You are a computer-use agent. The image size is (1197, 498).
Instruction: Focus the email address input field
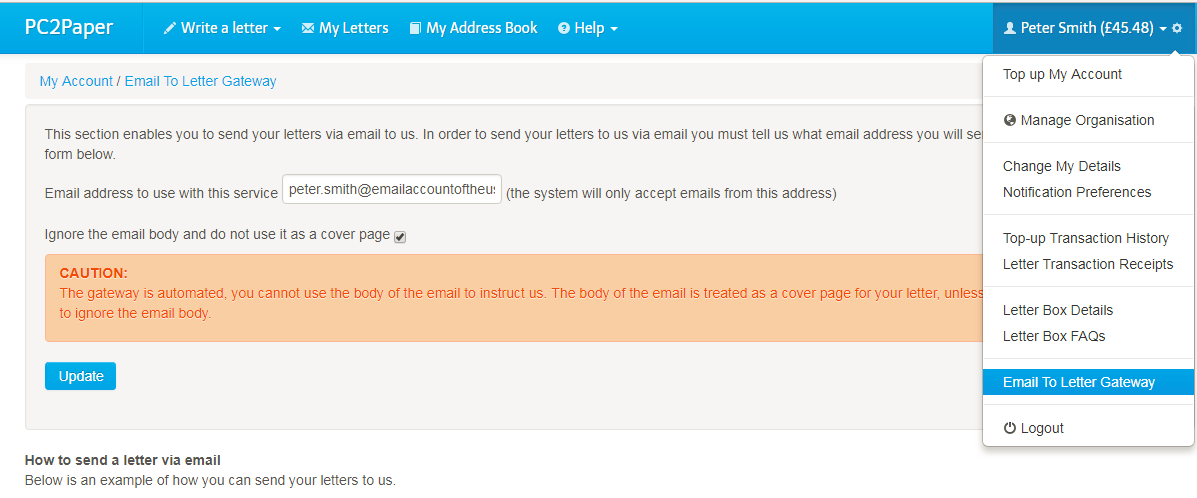pyautogui.click(x=392, y=190)
